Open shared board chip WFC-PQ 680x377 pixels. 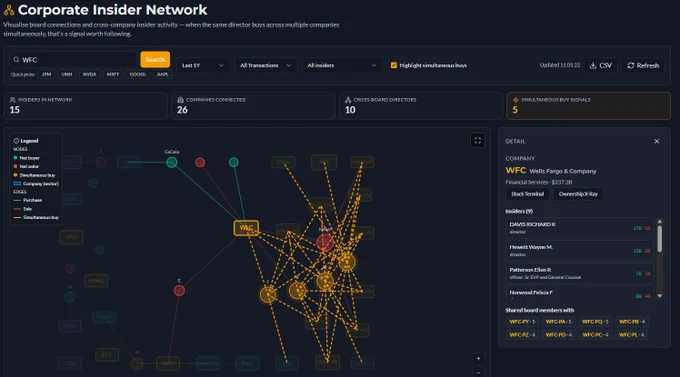[x=595, y=321]
